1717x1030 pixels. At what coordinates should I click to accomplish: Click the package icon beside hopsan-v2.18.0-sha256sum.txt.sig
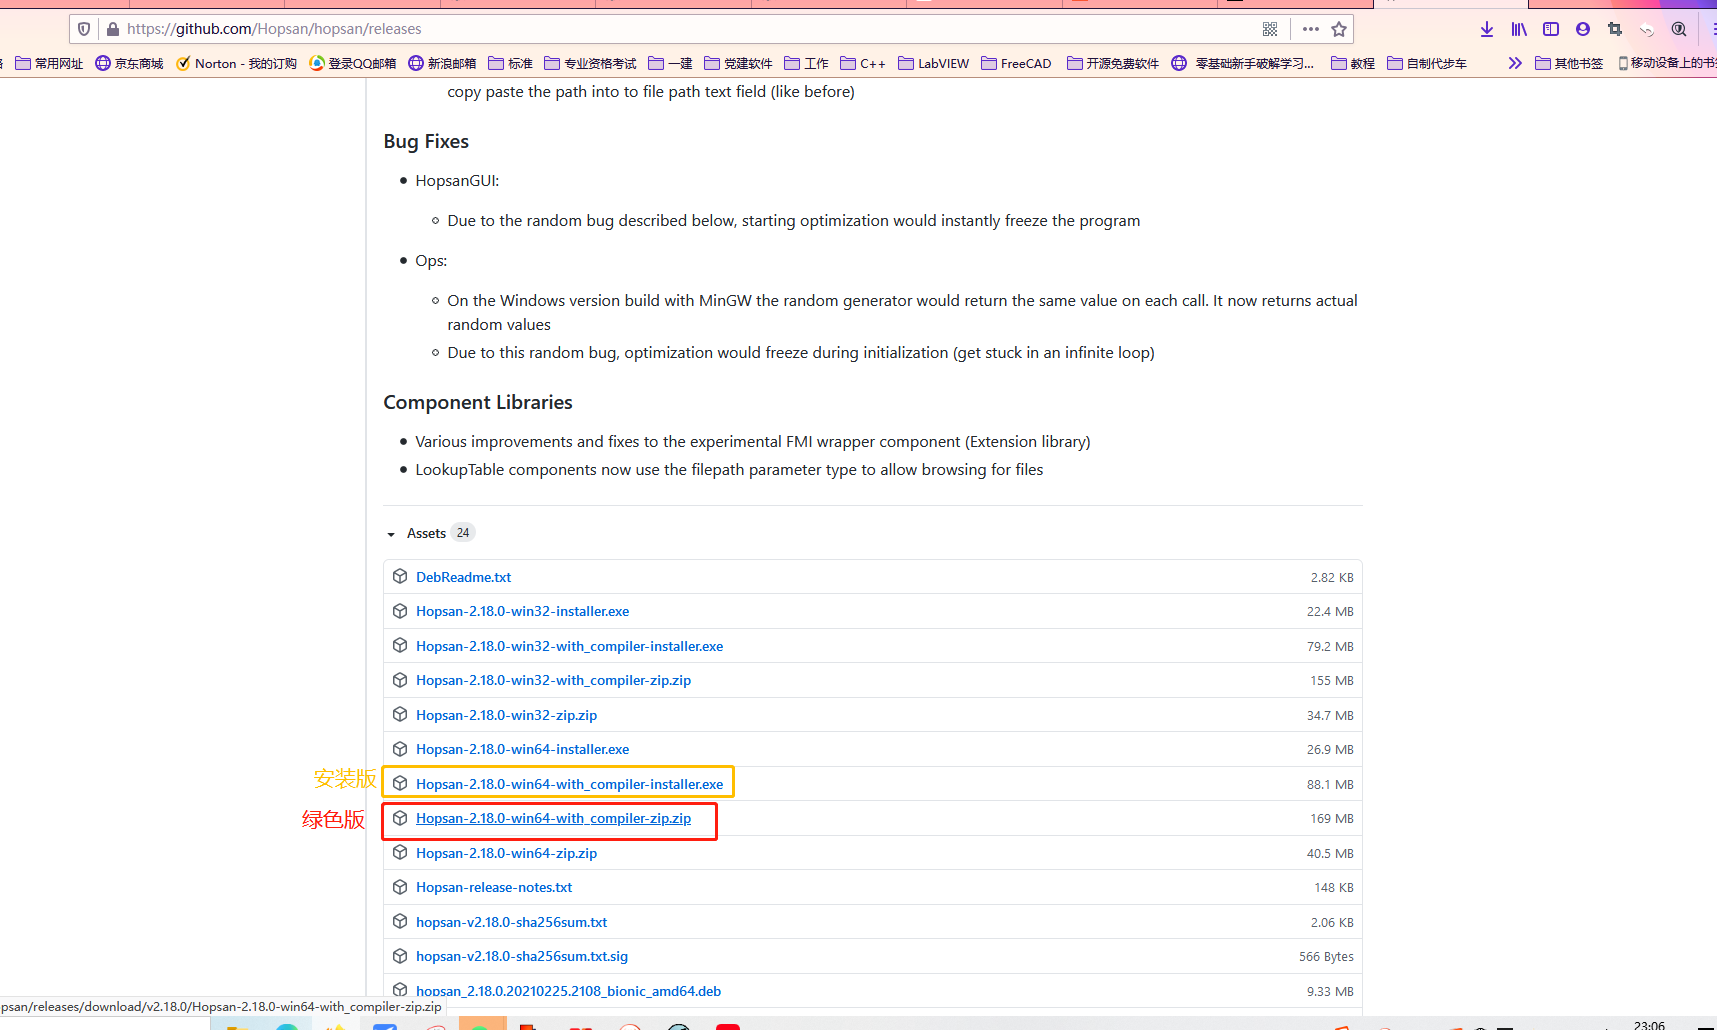(400, 956)
